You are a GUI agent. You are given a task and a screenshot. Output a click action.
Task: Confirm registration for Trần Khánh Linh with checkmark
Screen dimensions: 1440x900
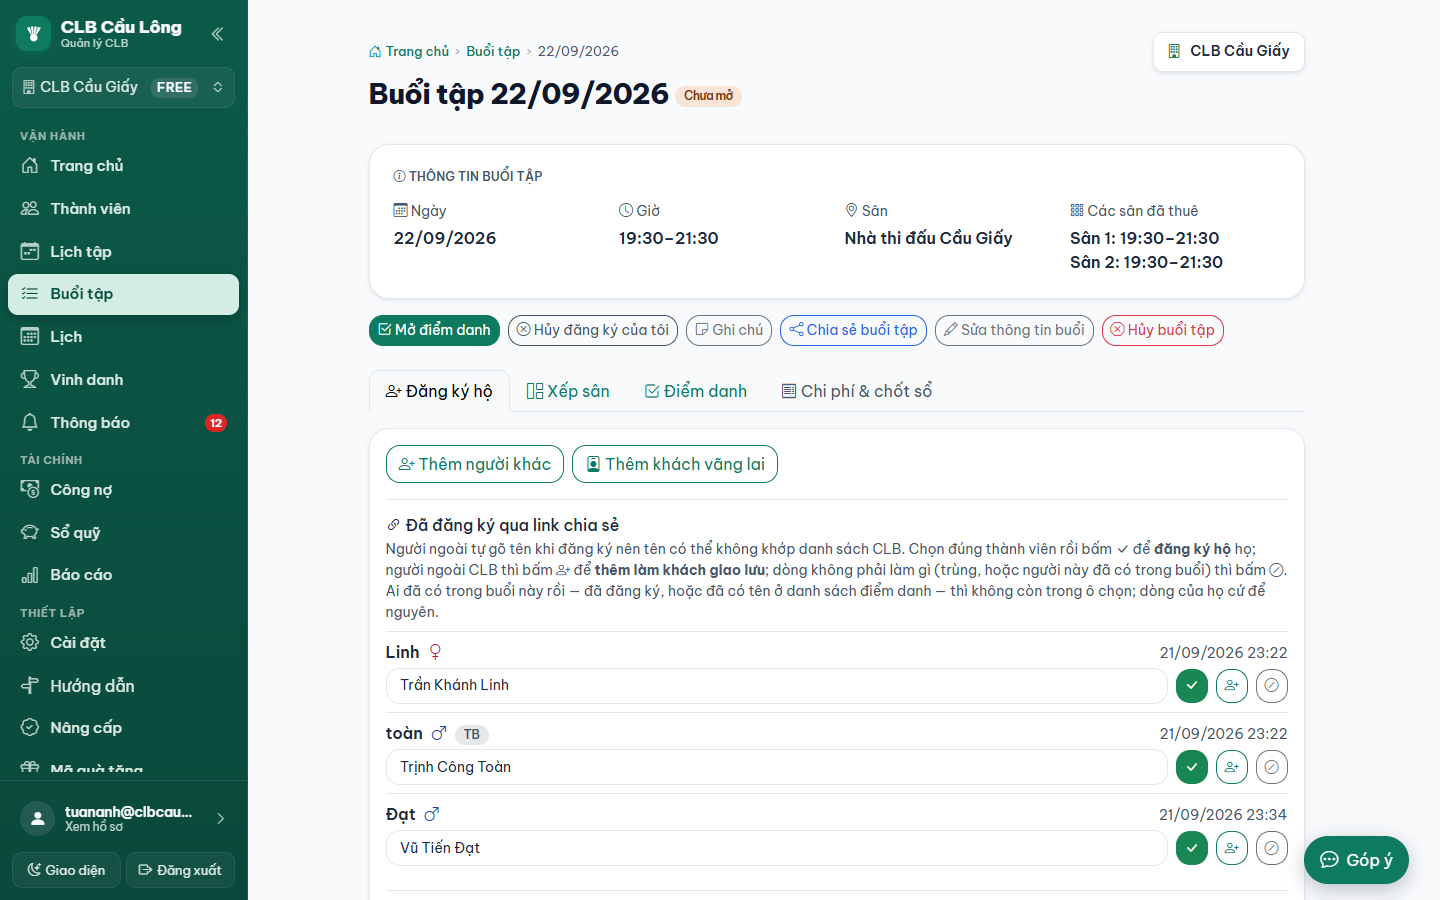pyautogui.click(x=1192, y=686)
